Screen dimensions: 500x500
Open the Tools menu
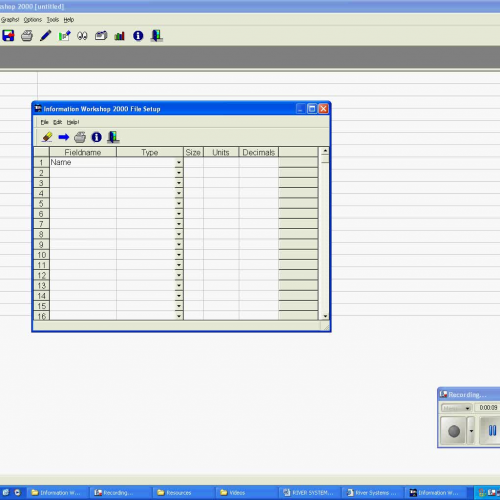tap(53, 20)
